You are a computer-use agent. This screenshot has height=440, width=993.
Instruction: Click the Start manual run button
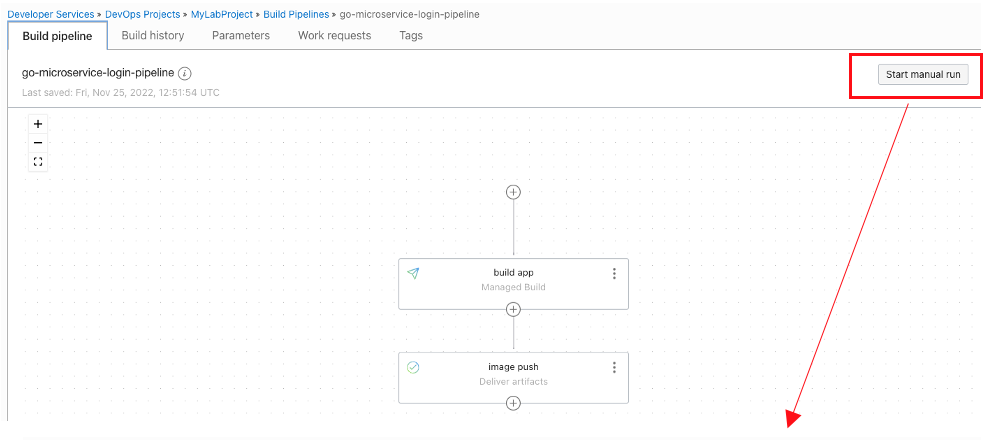pyautogui.click(x=923, y=75)
